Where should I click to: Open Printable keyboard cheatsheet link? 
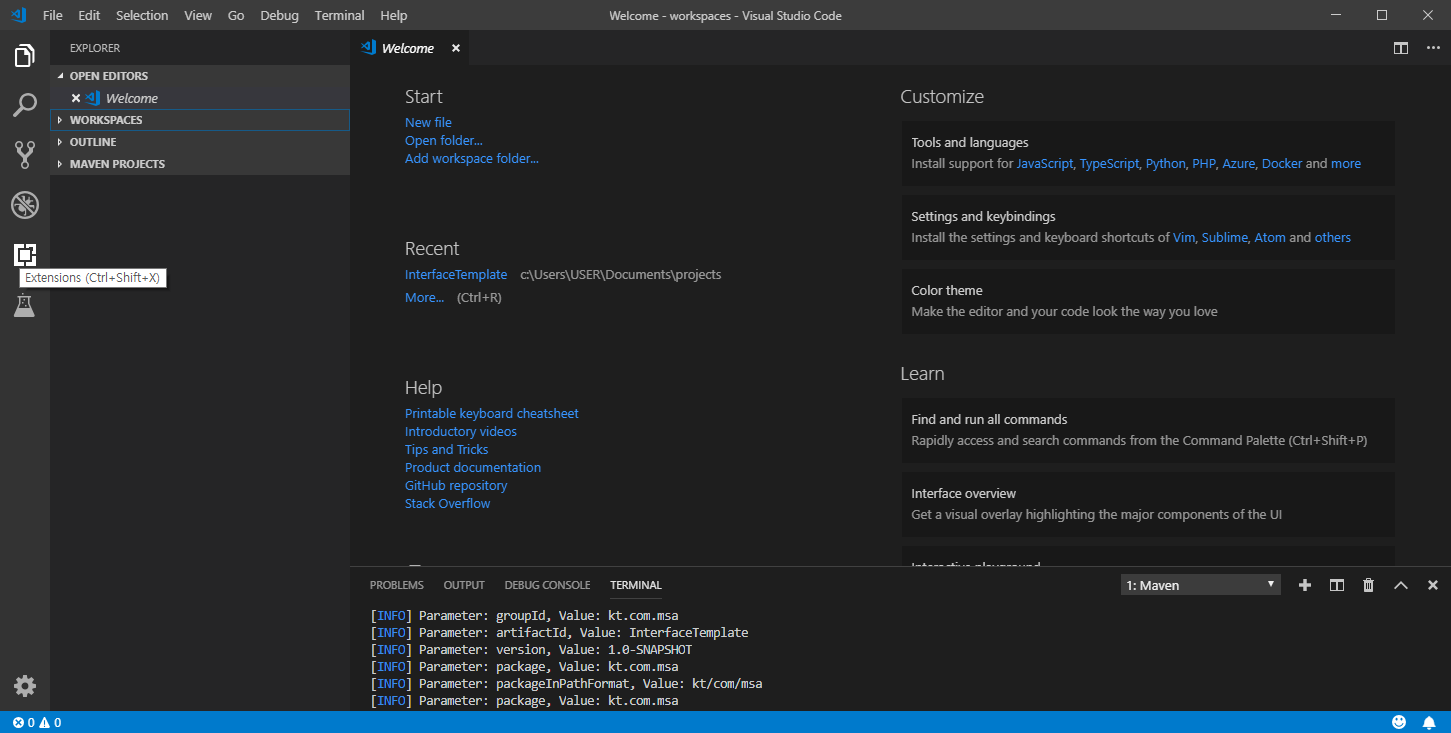pos(492,413)
